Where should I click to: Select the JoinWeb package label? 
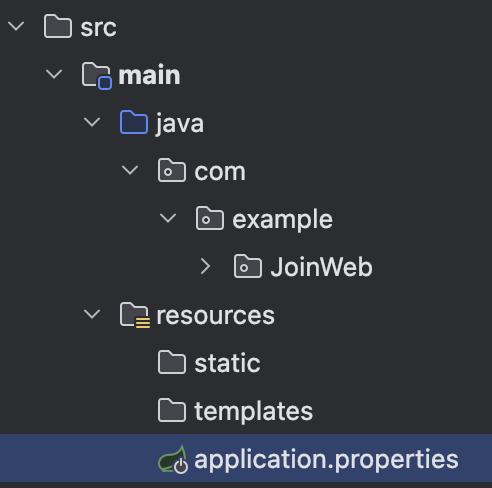(321, 267)
